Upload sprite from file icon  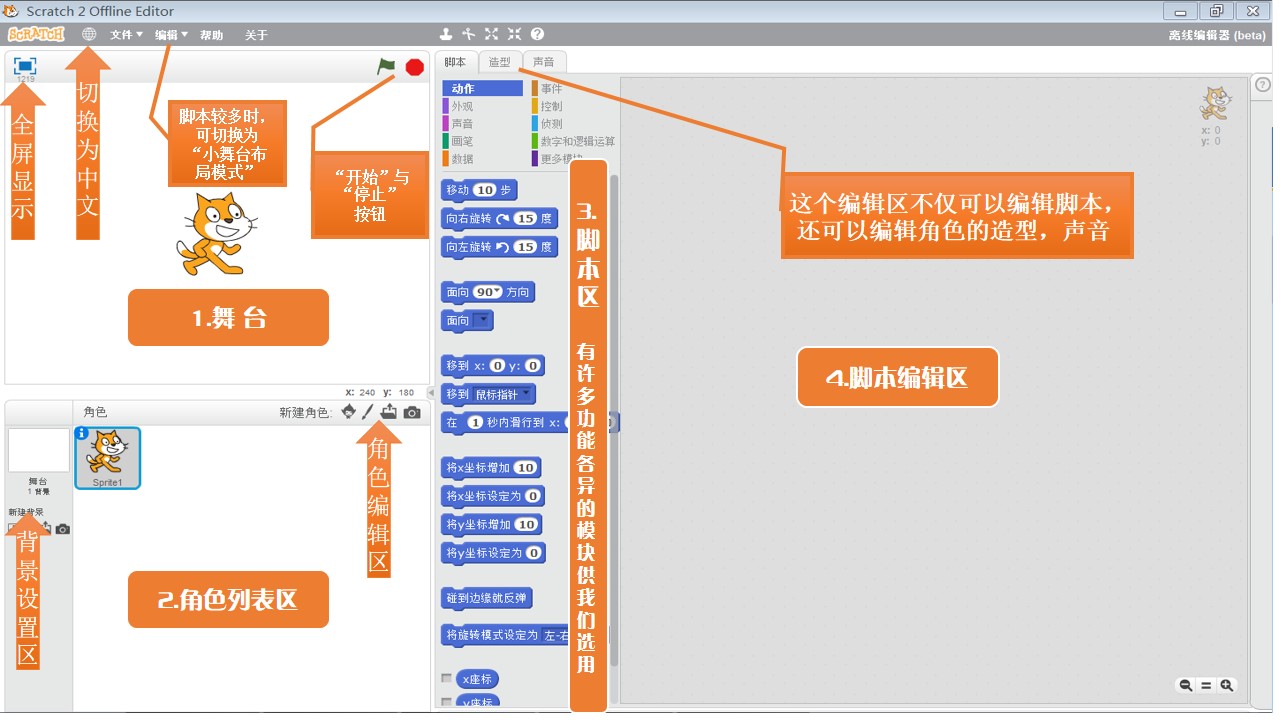pos(388,412)
